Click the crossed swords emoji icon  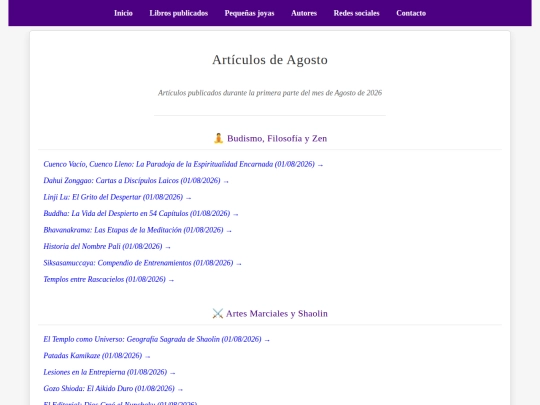click(x=218, y=313)
